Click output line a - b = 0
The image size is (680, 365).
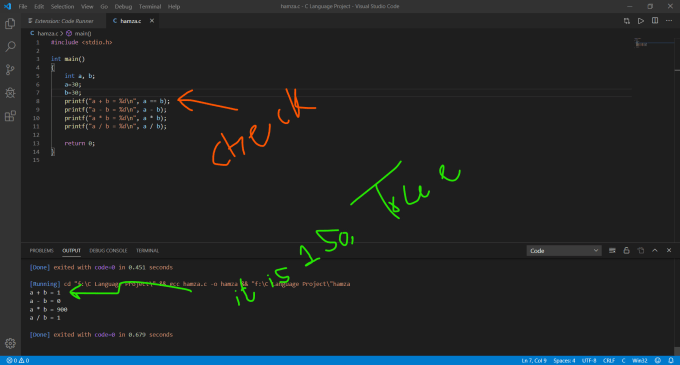[45, 301]
